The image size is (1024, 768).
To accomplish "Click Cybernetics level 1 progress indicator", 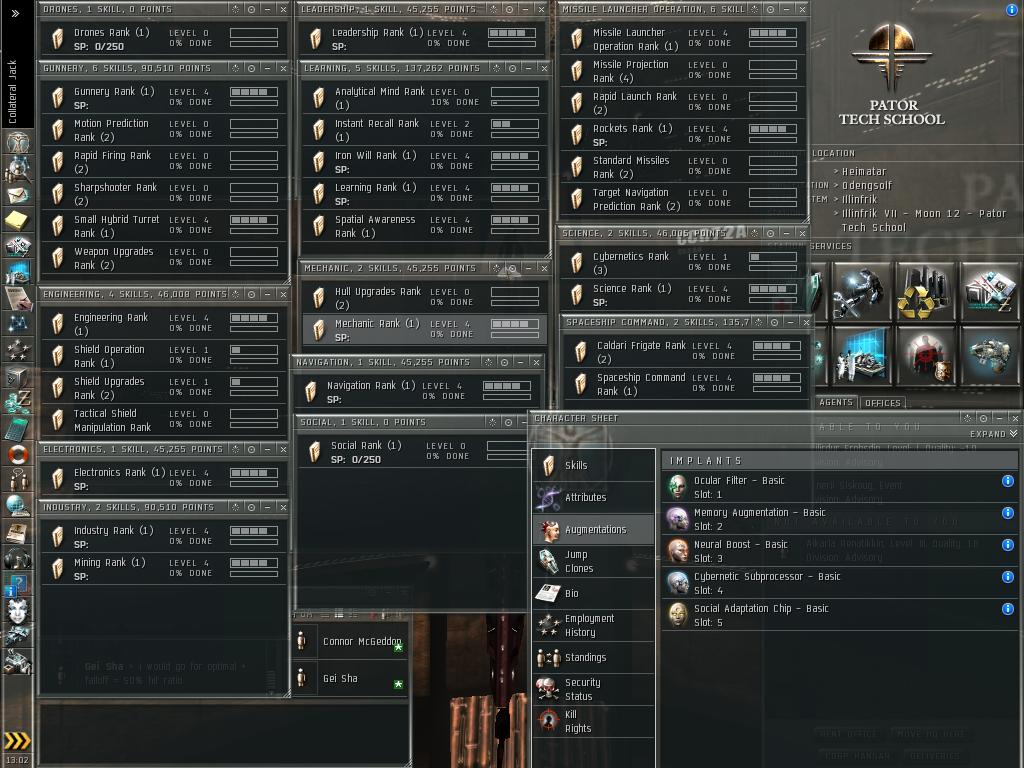I will (x=773, y=257).
